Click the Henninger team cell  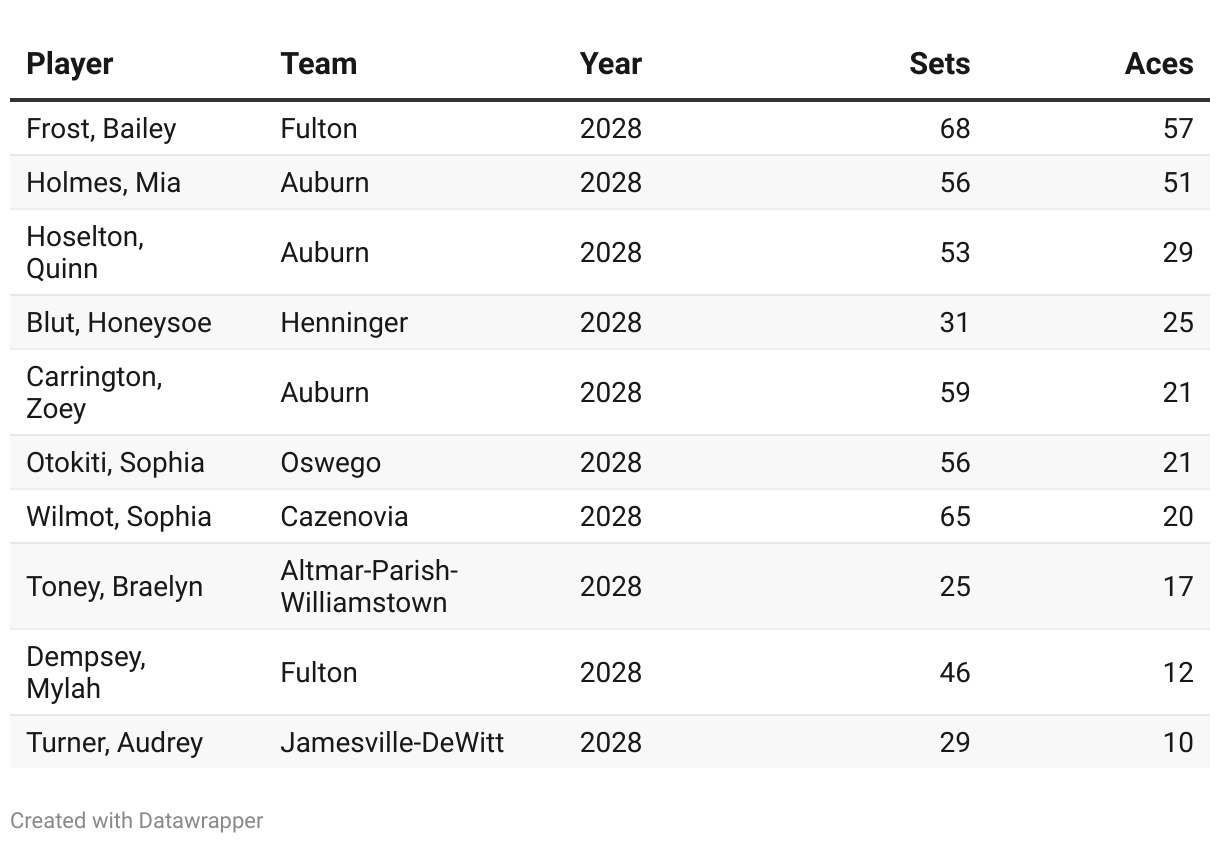pyautogui.click(x=344, y=323)
